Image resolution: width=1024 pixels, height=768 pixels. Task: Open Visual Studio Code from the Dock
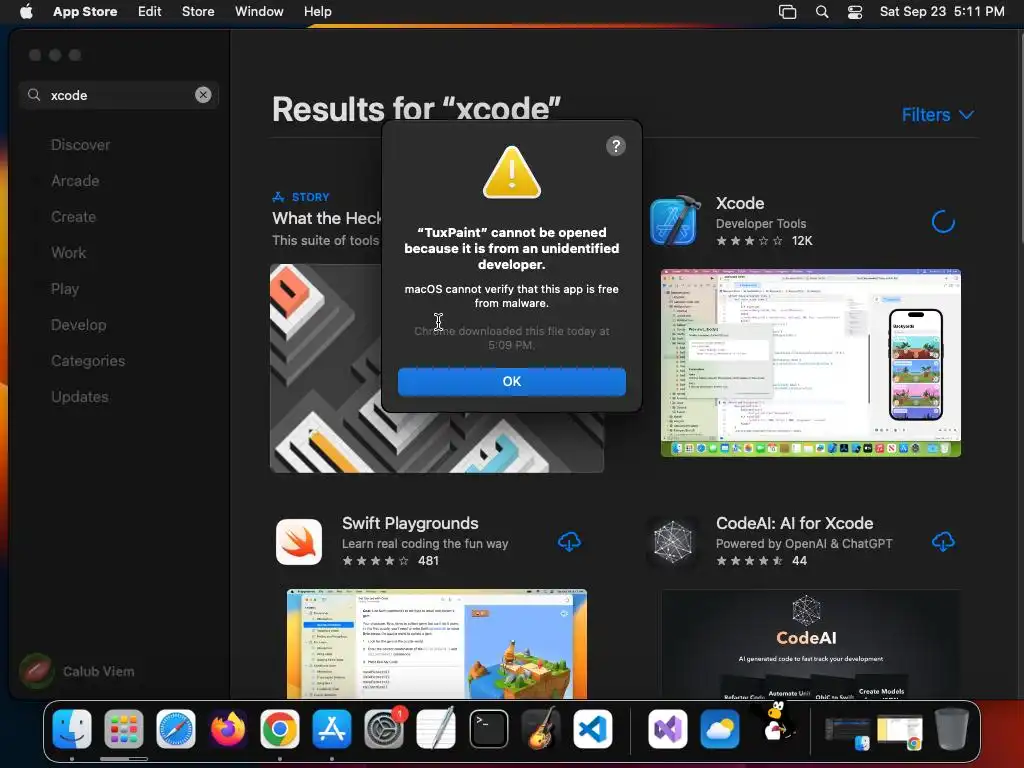[592, 729]
